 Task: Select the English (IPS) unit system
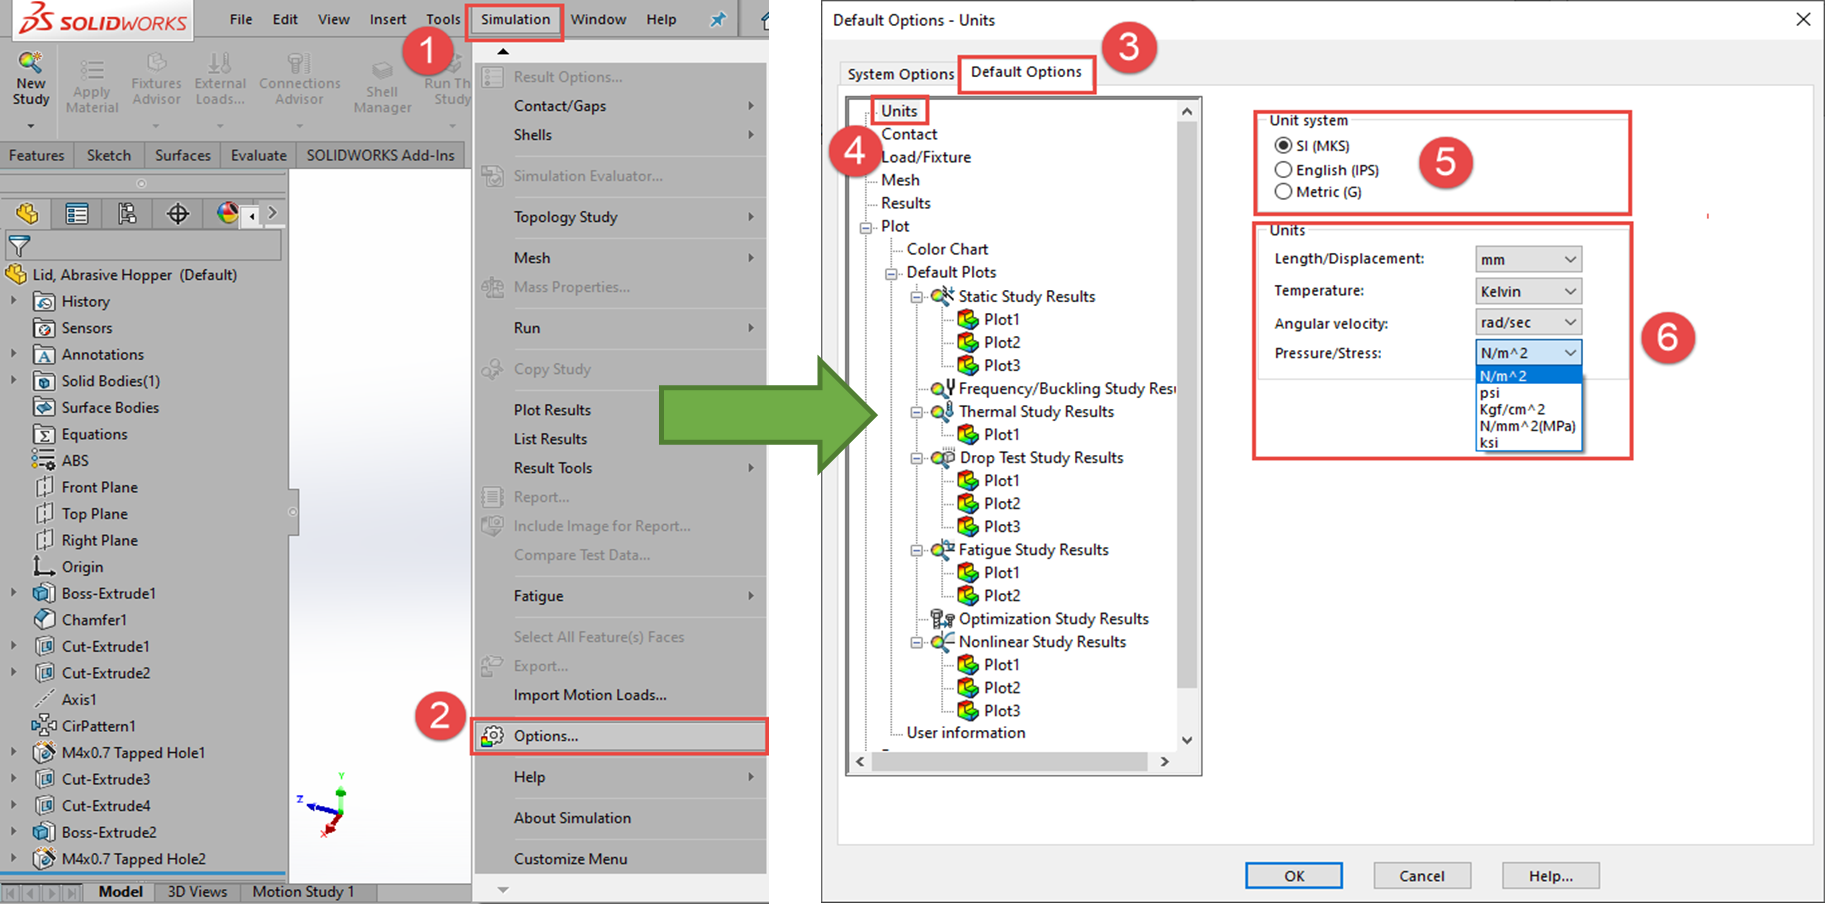pyautogui.click(x=1283, y=170)
